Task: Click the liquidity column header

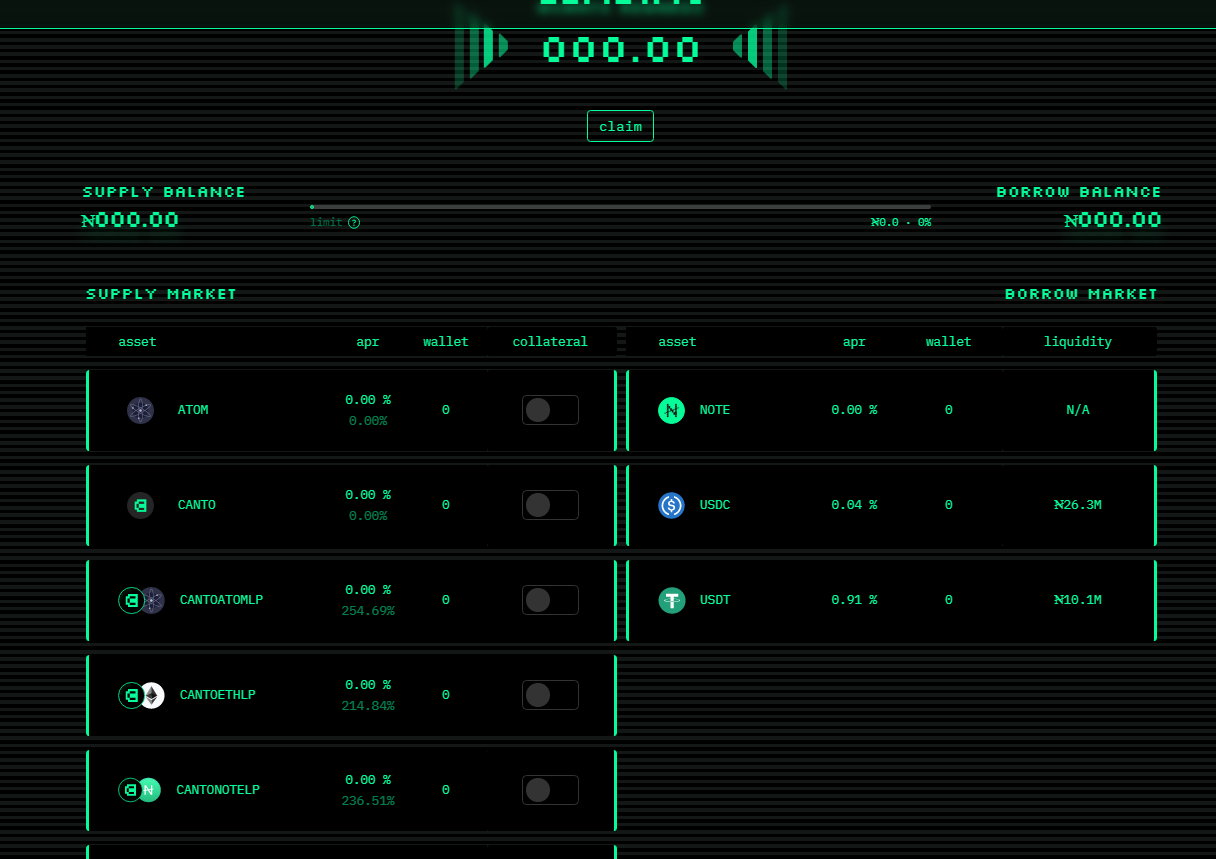Action: (1077, 342)
